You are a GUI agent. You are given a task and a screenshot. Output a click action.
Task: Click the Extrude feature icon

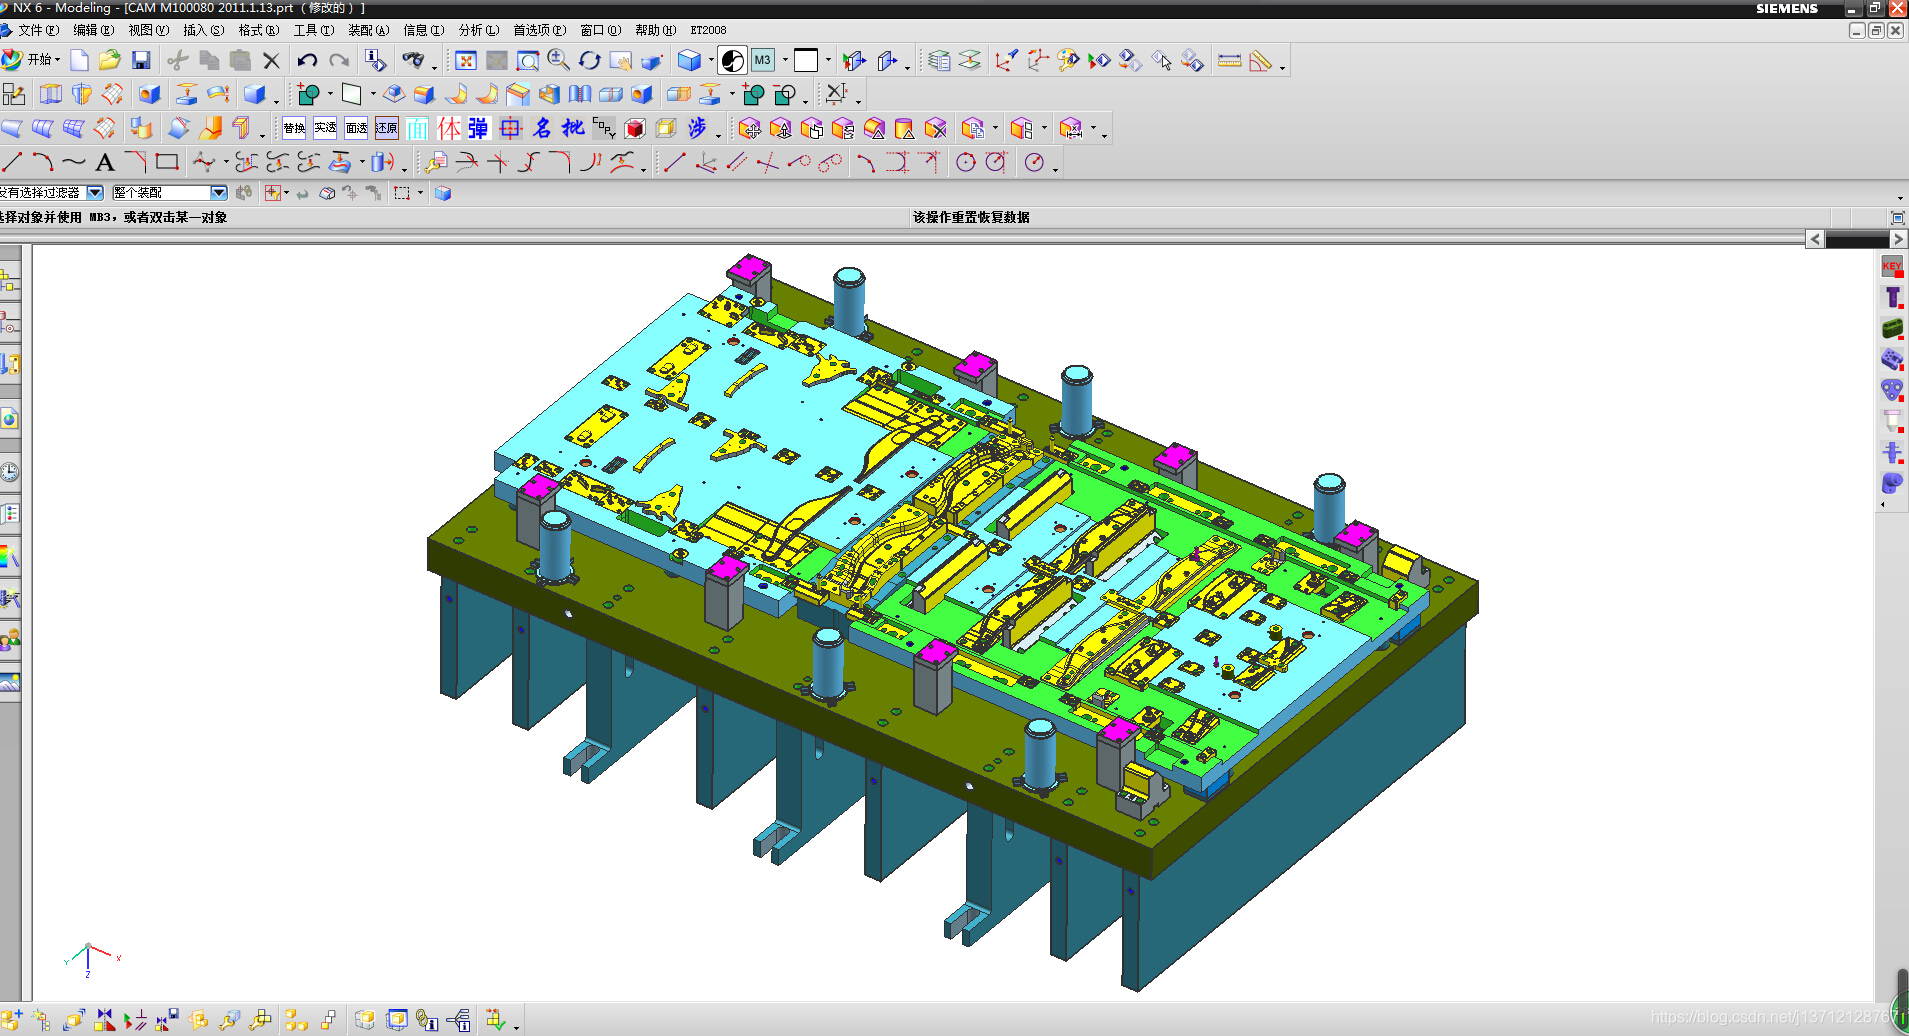(x=51, y=94)
